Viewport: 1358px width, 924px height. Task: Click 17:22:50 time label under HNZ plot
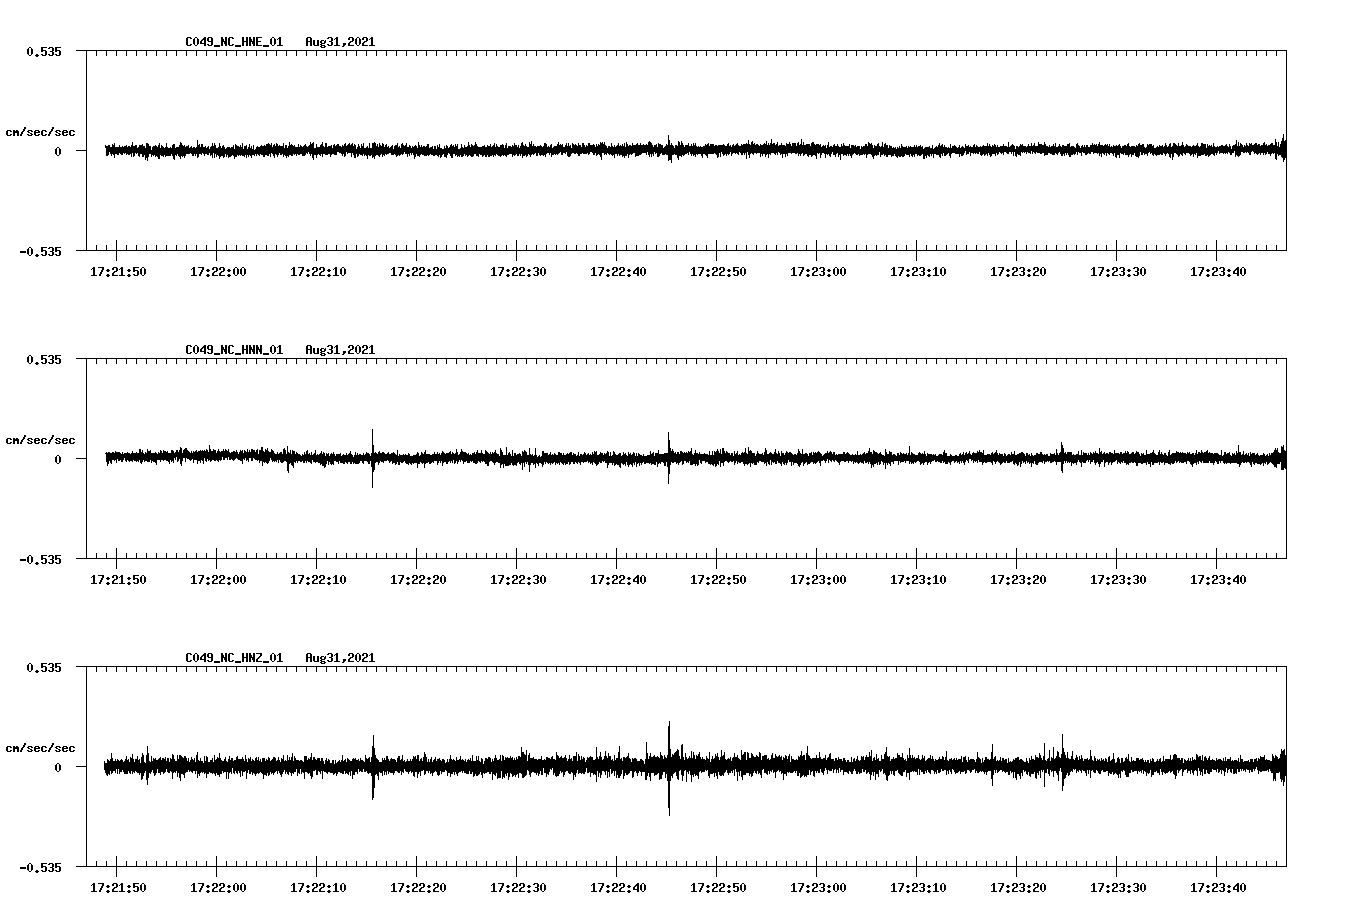click(x=718, y=887)
